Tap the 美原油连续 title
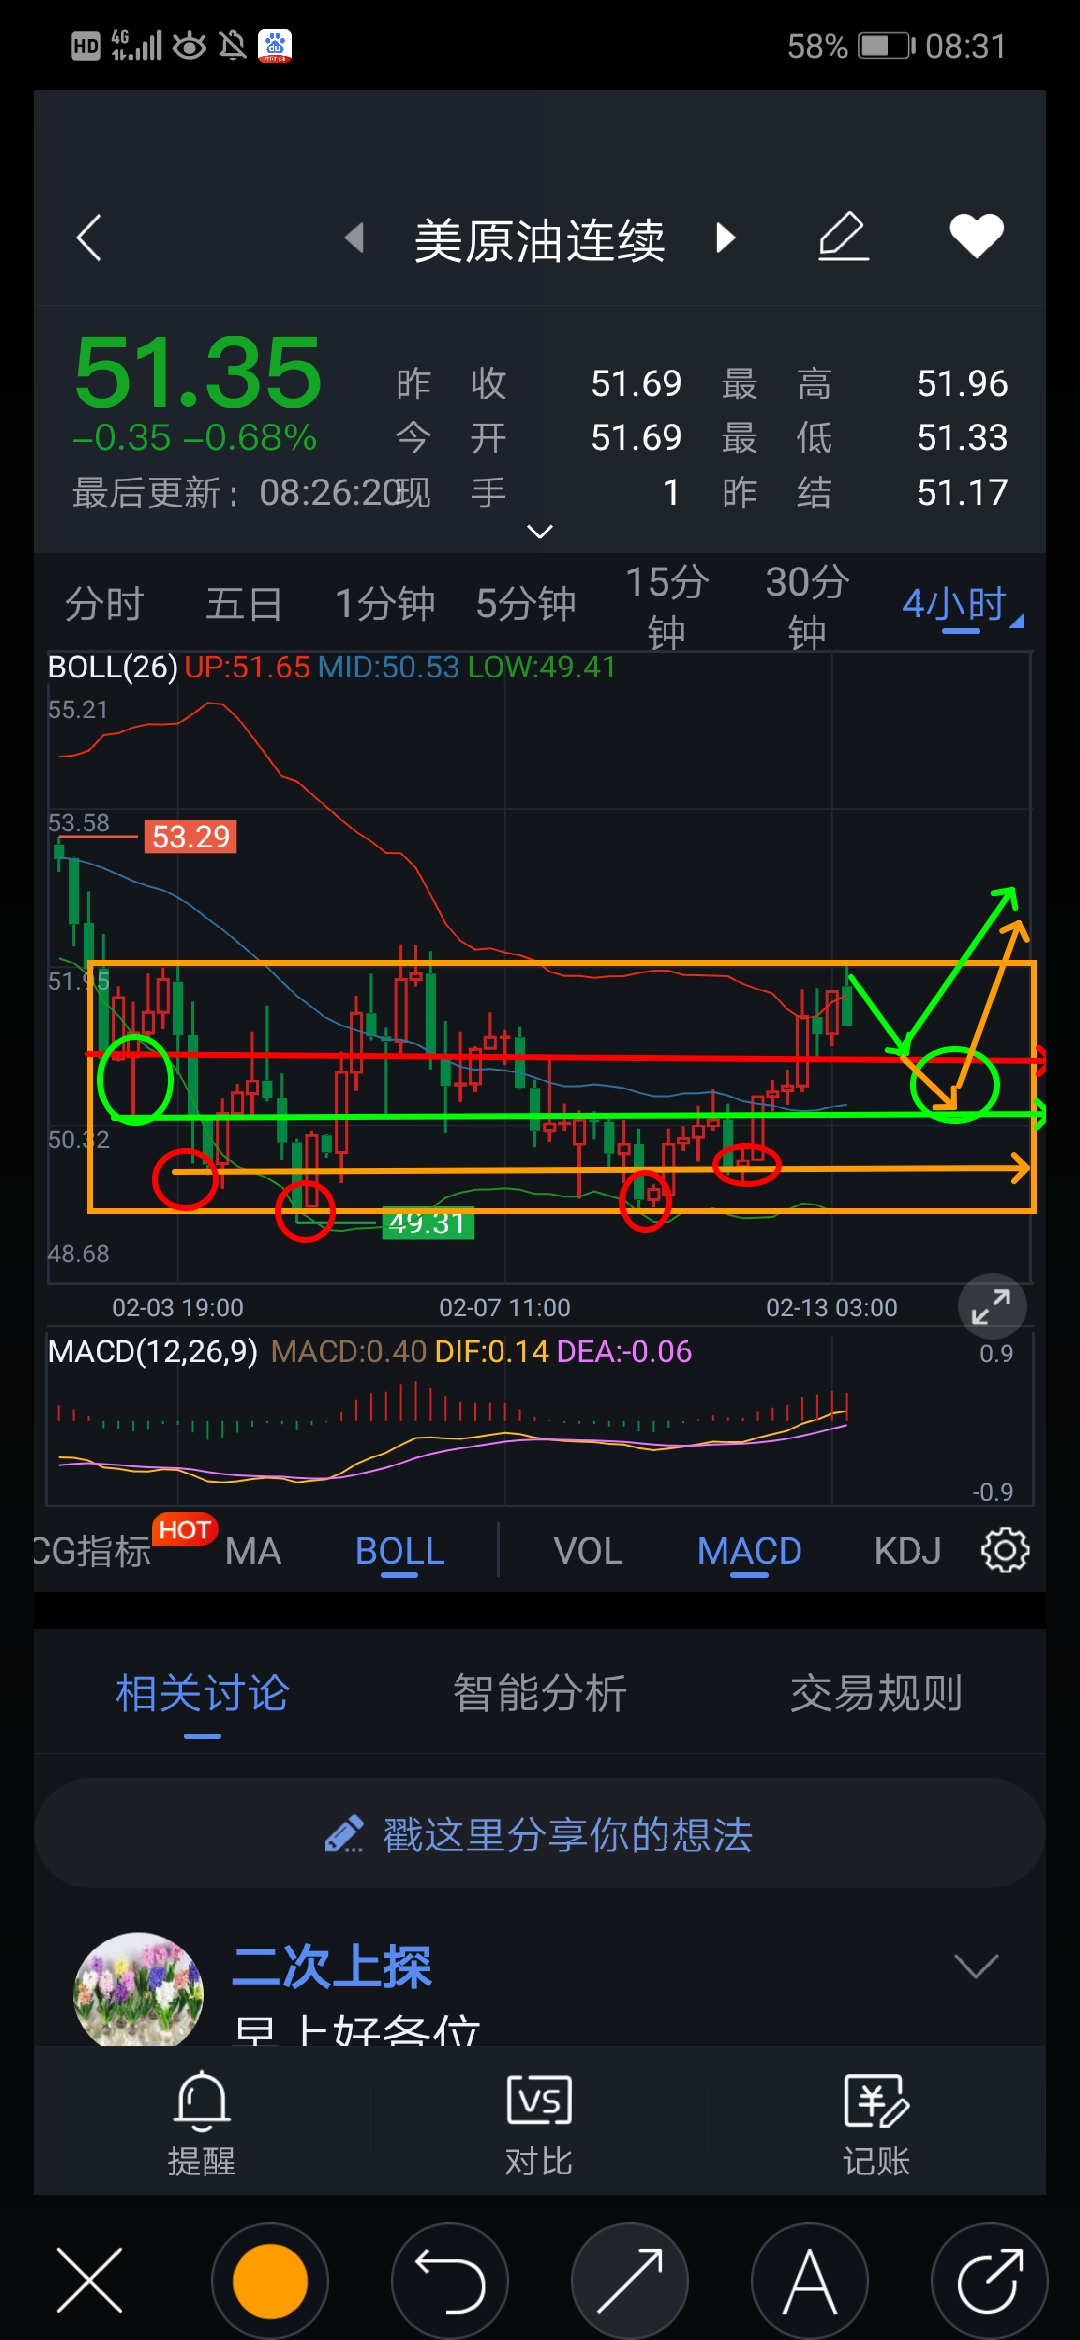 (x=540, y=241)
